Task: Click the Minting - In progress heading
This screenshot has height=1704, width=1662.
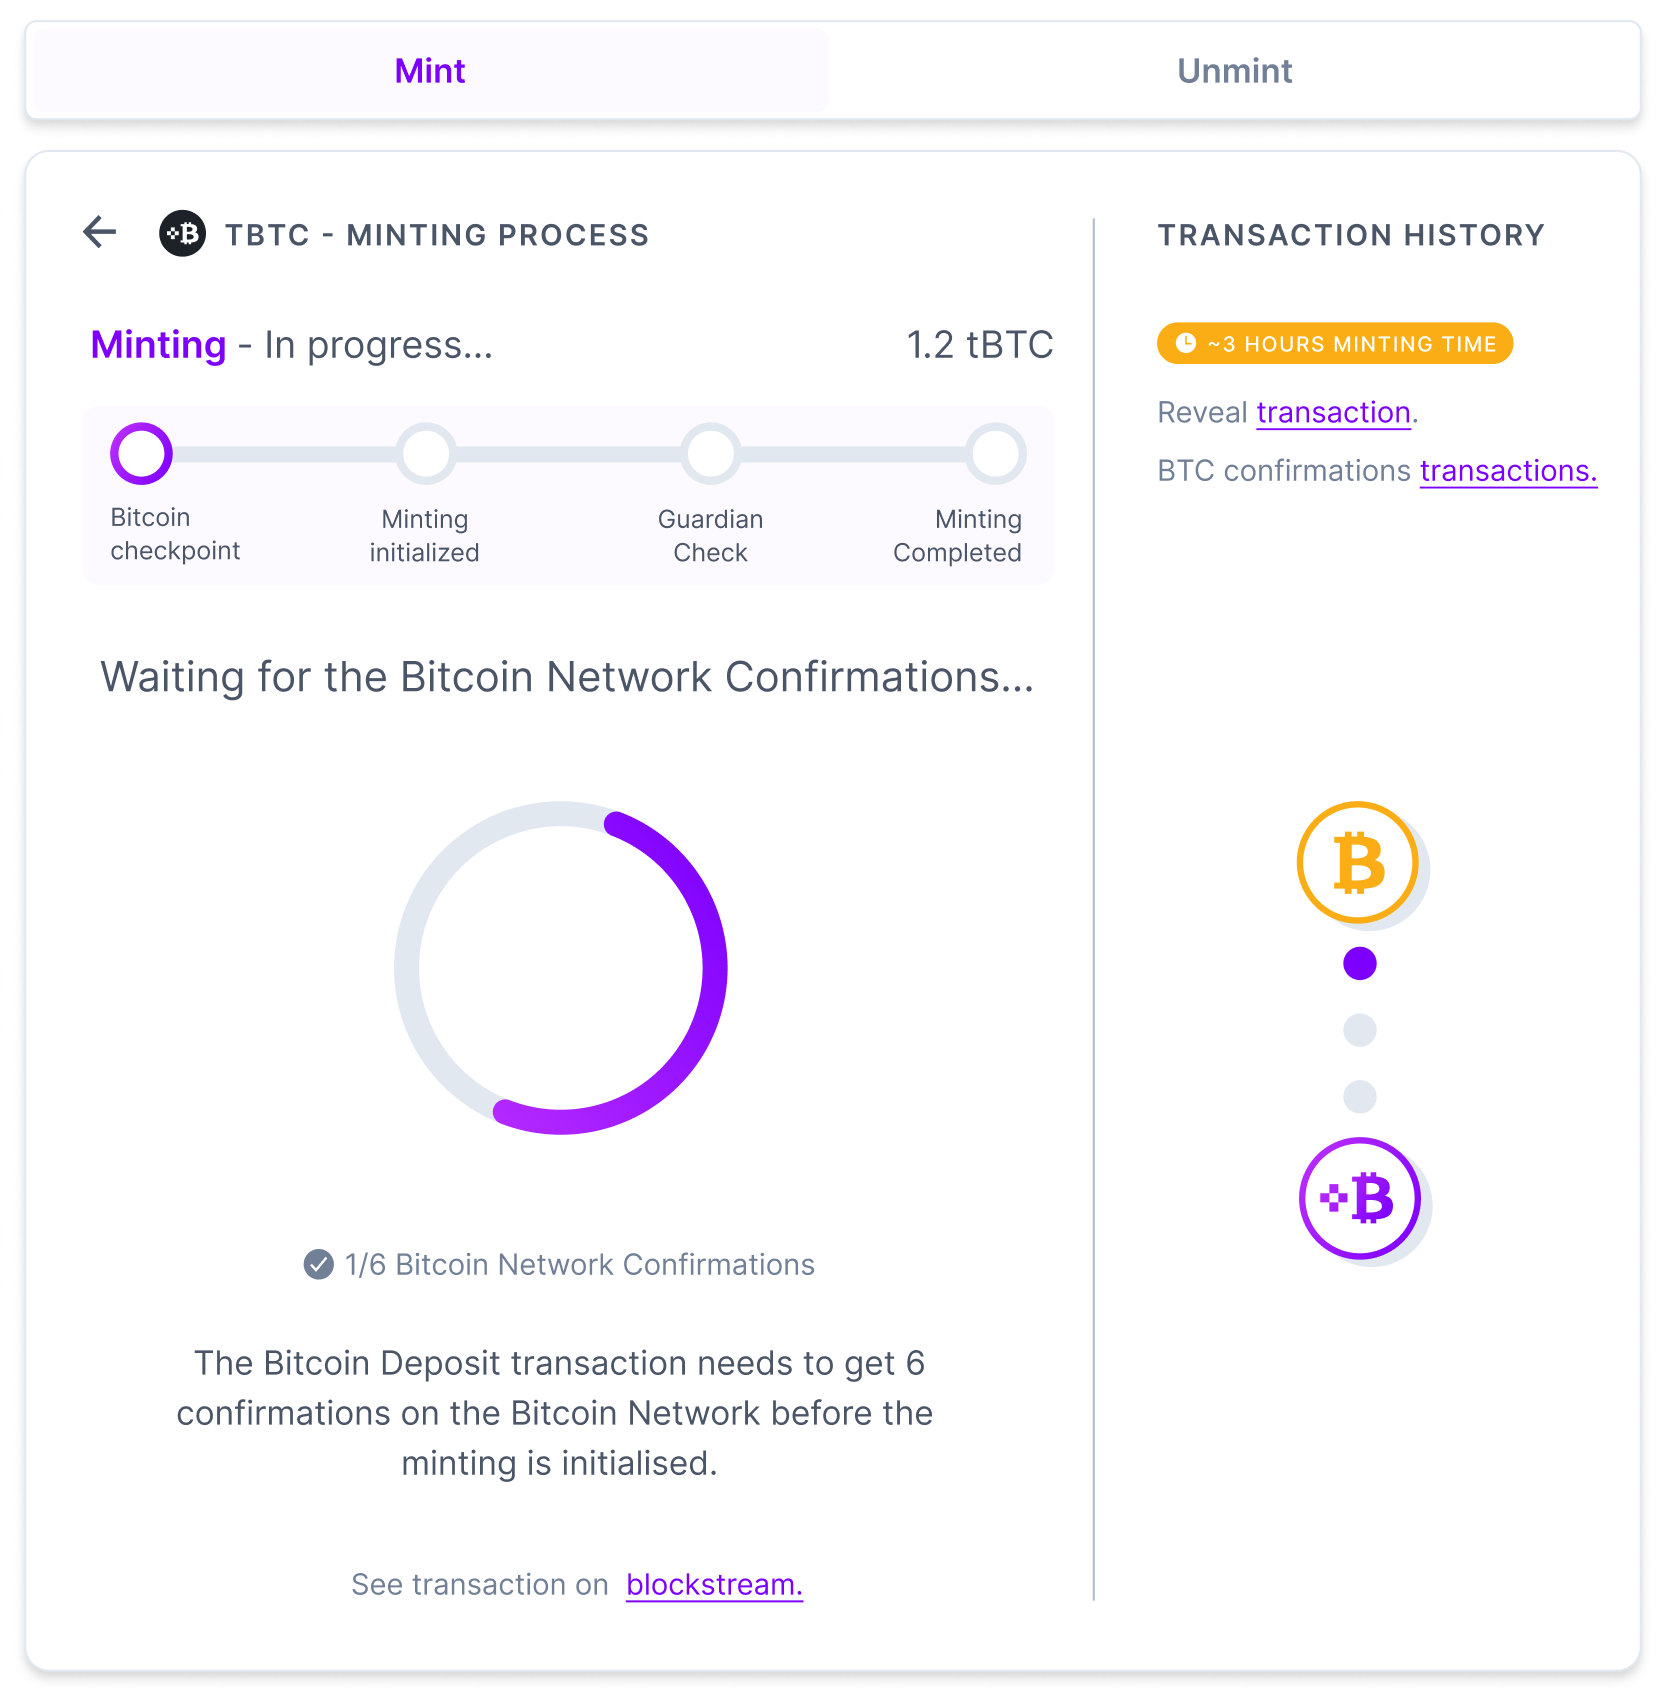Action: [x=290, y=345]
